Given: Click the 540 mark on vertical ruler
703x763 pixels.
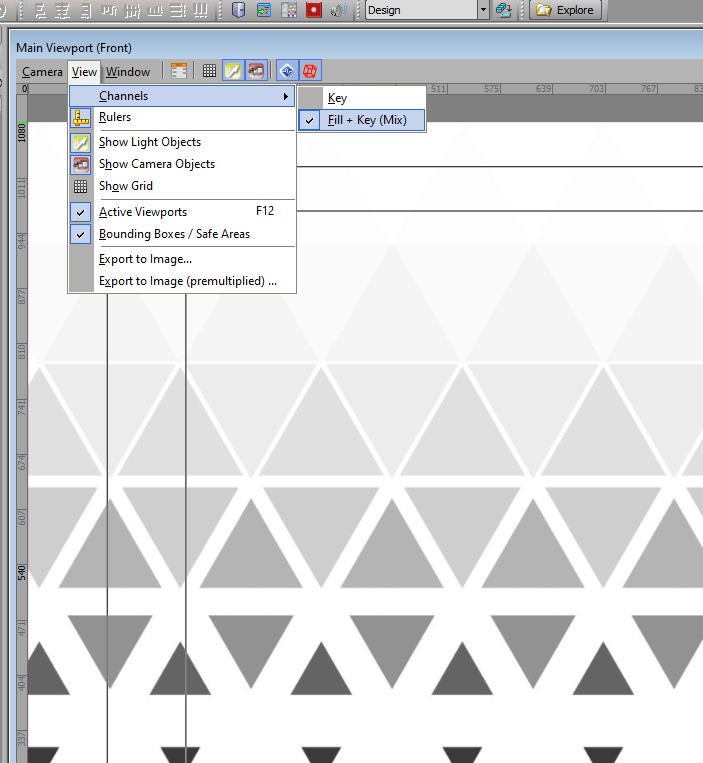Looking at the screenshot, I should (21, 573).
